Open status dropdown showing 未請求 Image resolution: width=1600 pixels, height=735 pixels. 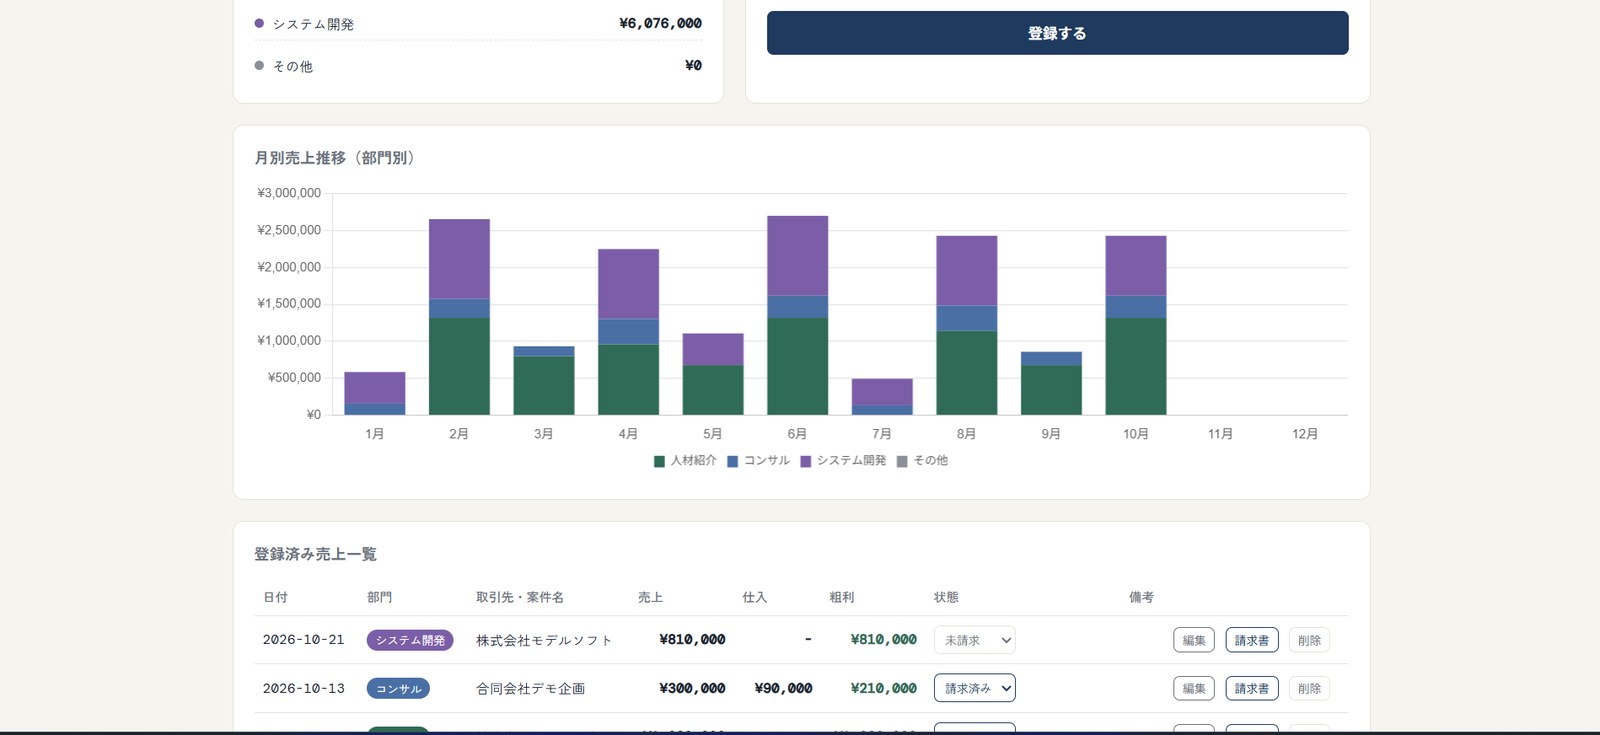[974, 640]
